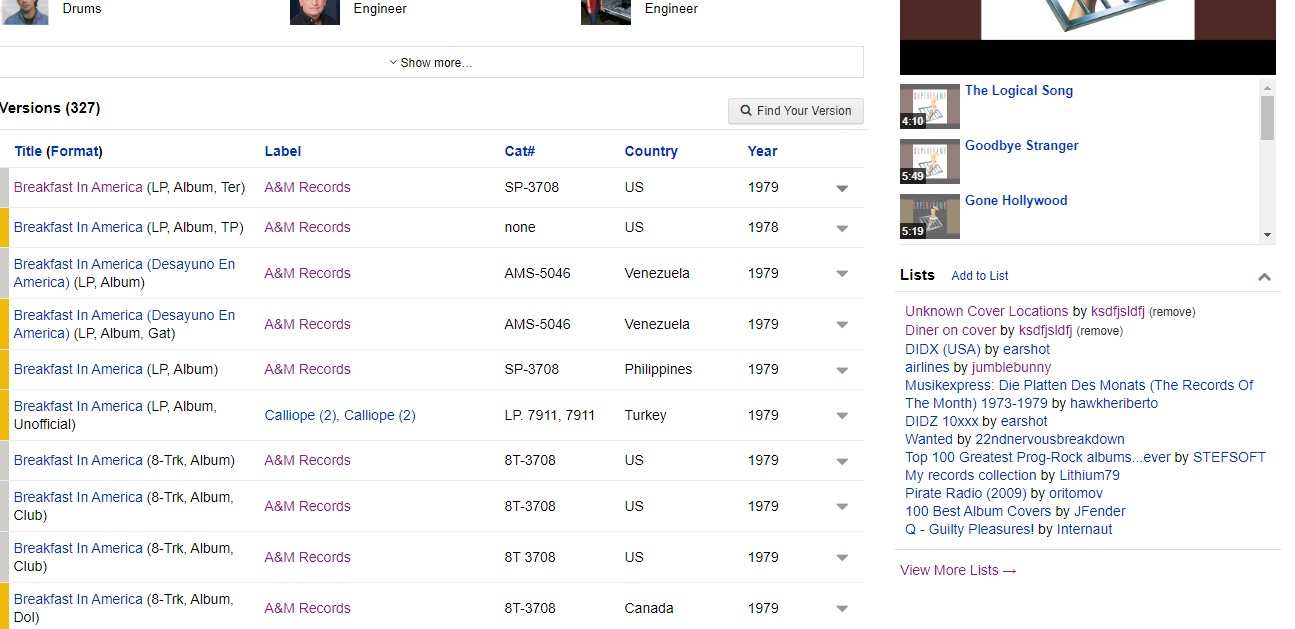Viewport: 1295px width, 629px height.
Task: Sort versions by Format link
Action: click(x=75, y=151)
